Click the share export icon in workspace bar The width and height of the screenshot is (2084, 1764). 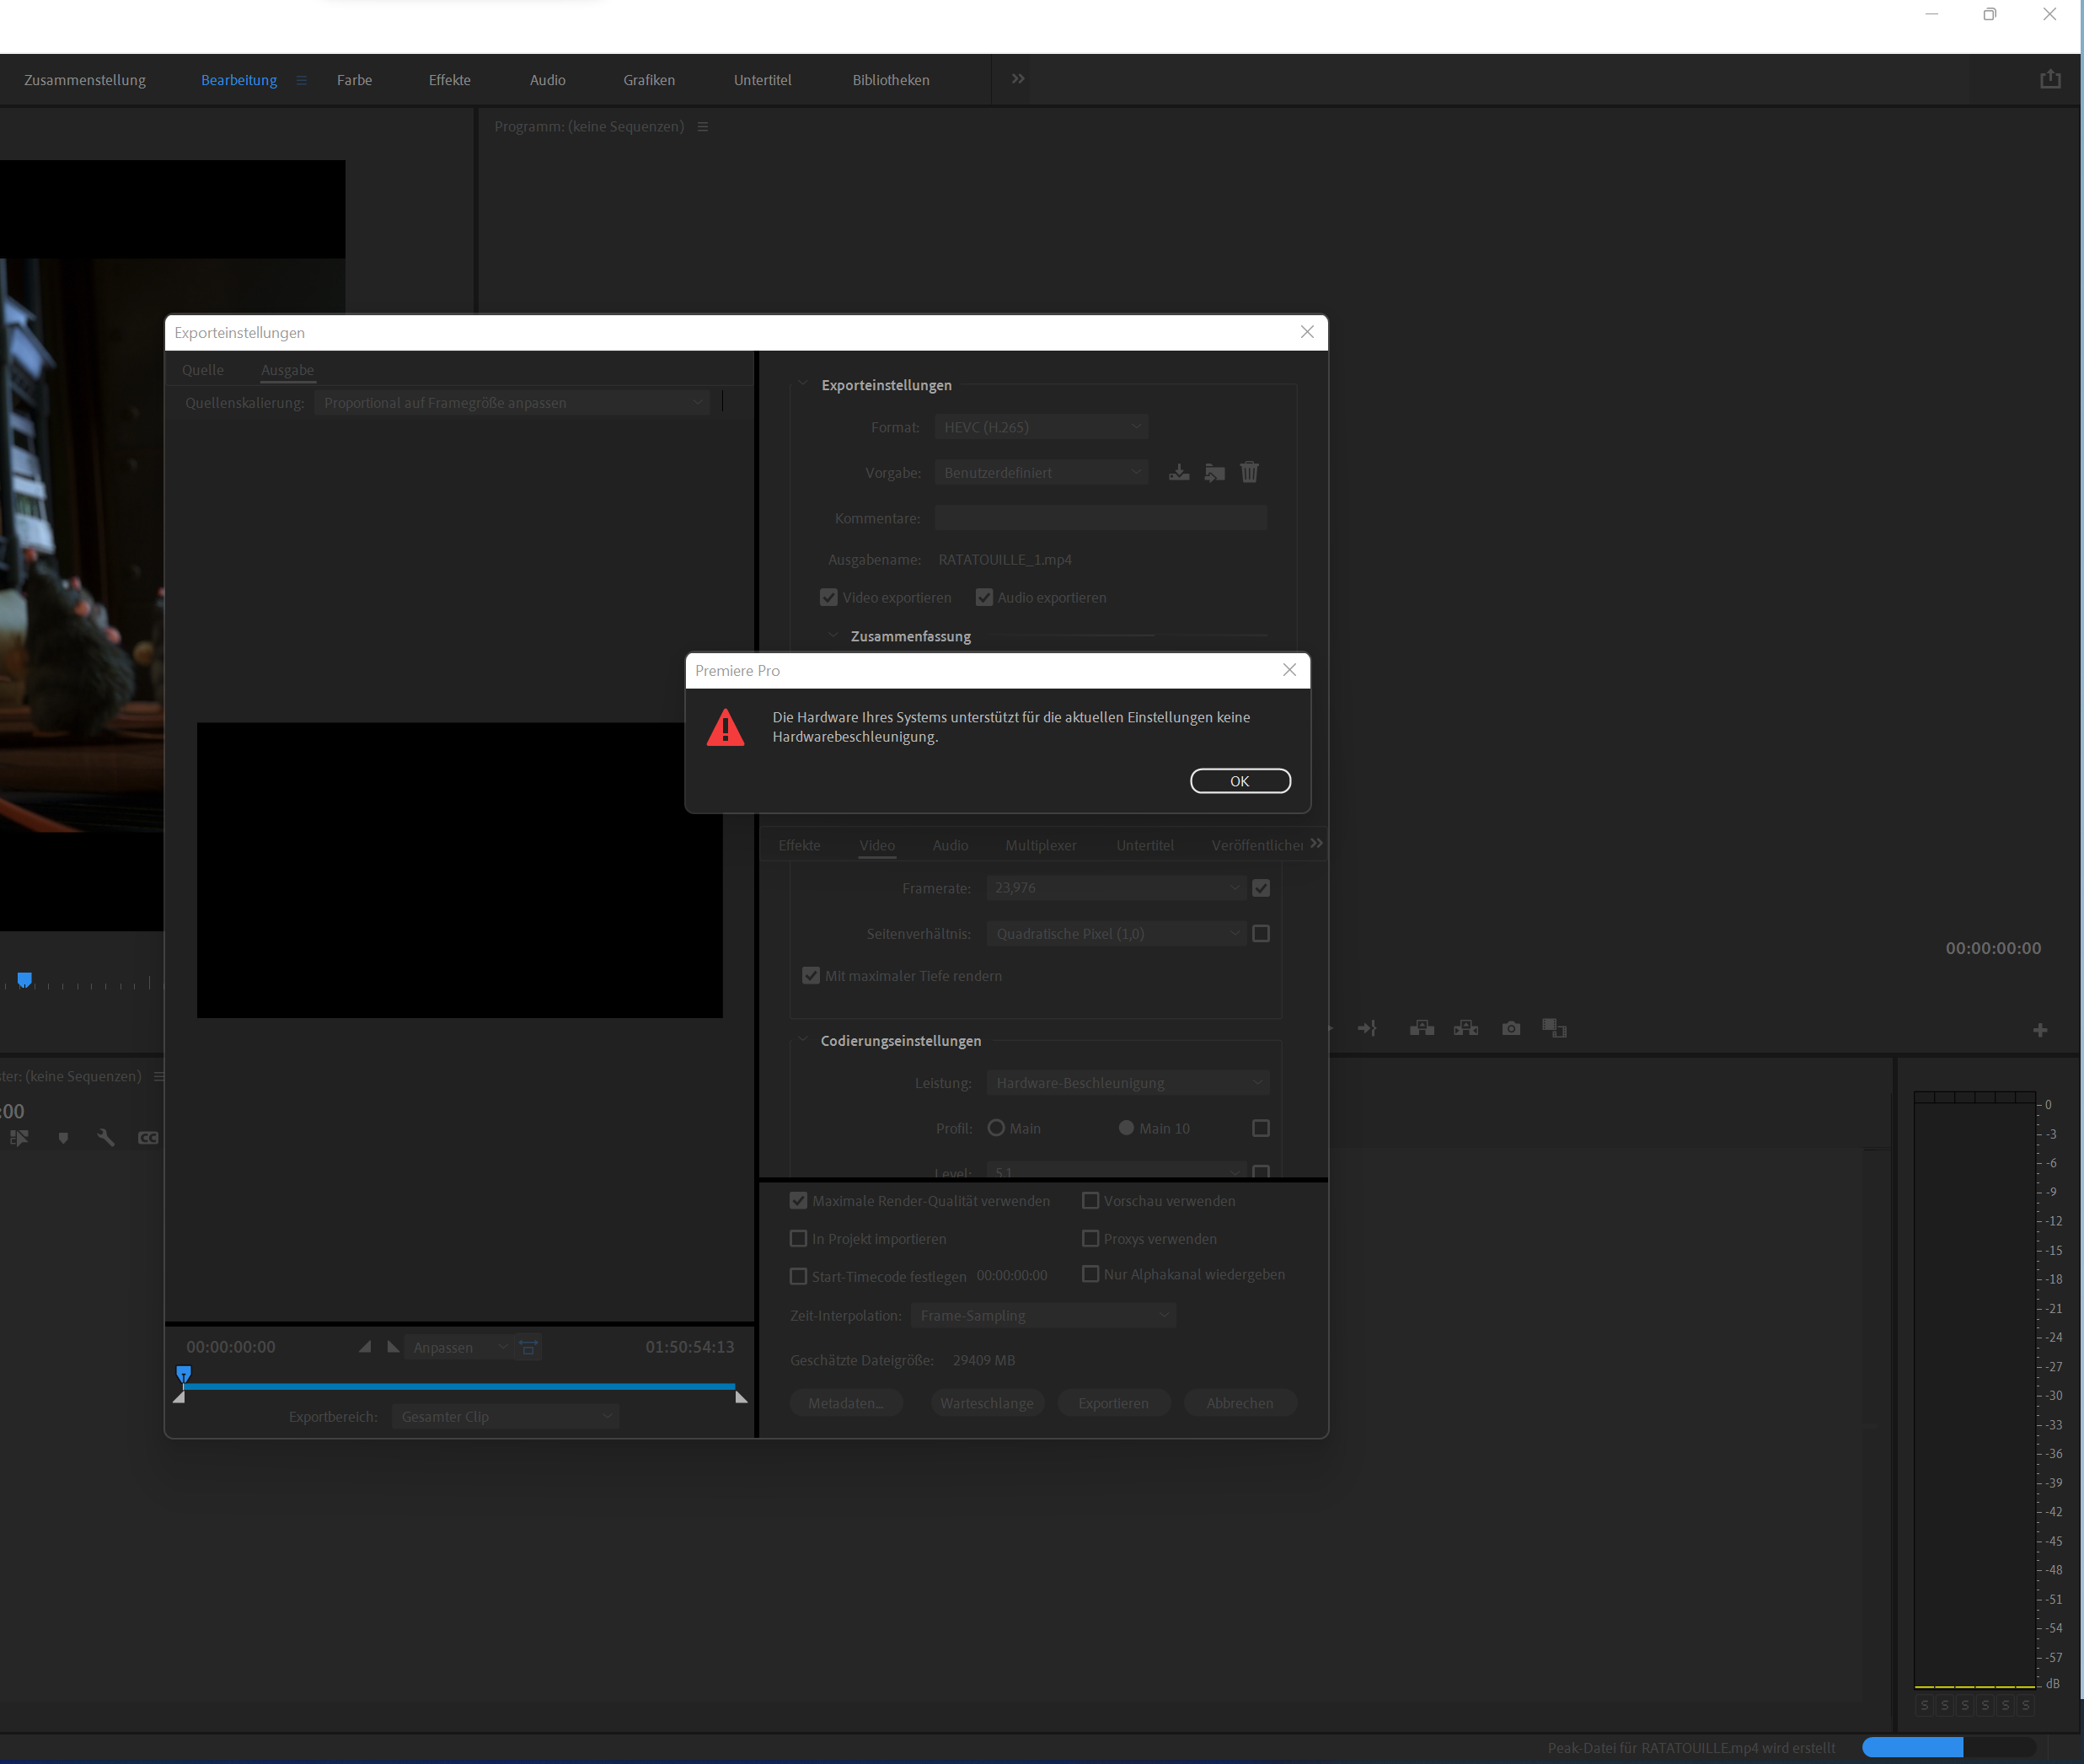tap(2049, 79)
